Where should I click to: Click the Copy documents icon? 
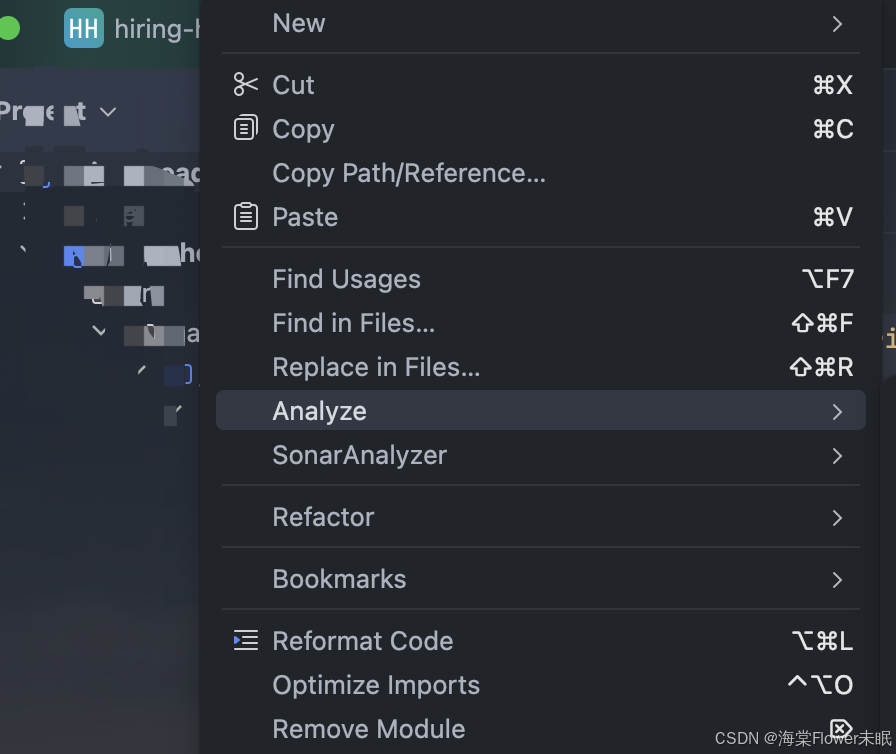coord(245,129)
